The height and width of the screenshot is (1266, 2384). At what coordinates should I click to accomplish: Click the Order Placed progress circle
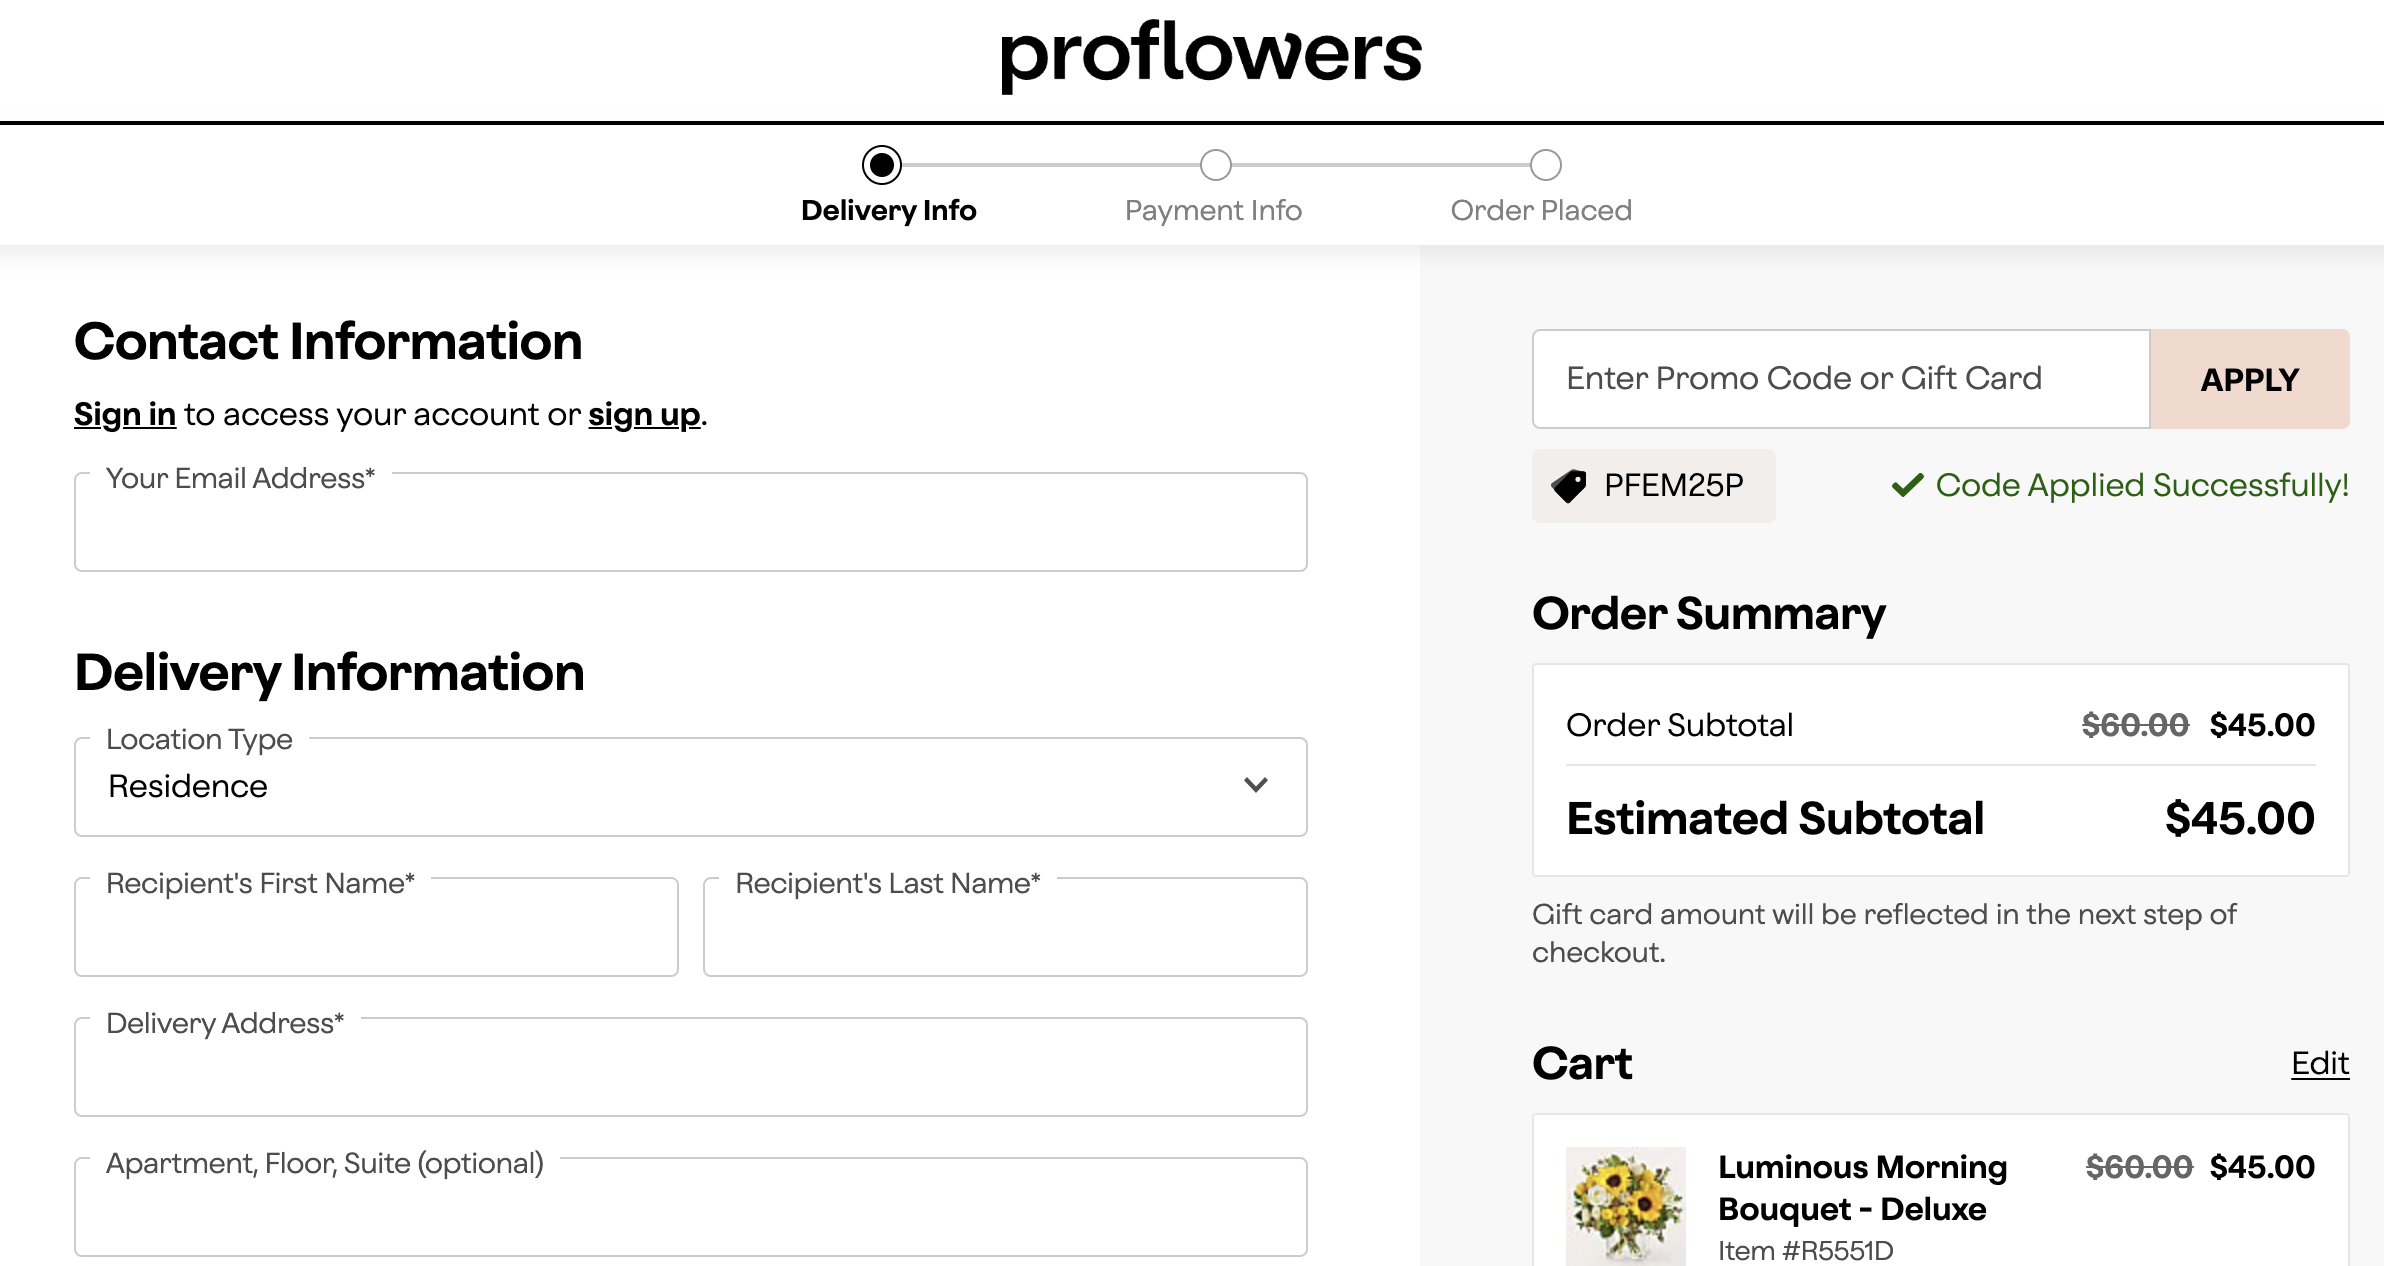(x=1546, y=166)
